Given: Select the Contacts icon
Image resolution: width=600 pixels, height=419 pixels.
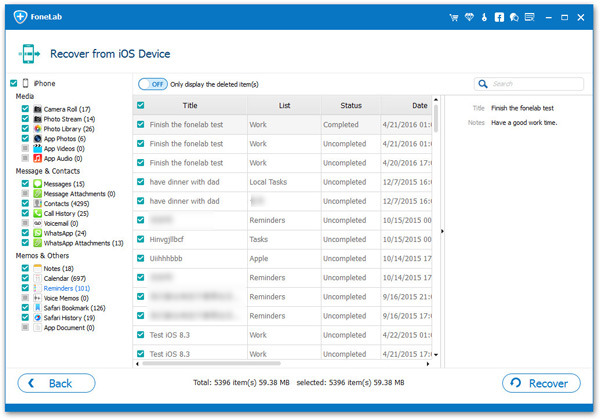Looking at the screenshot, I should [38, 204].
